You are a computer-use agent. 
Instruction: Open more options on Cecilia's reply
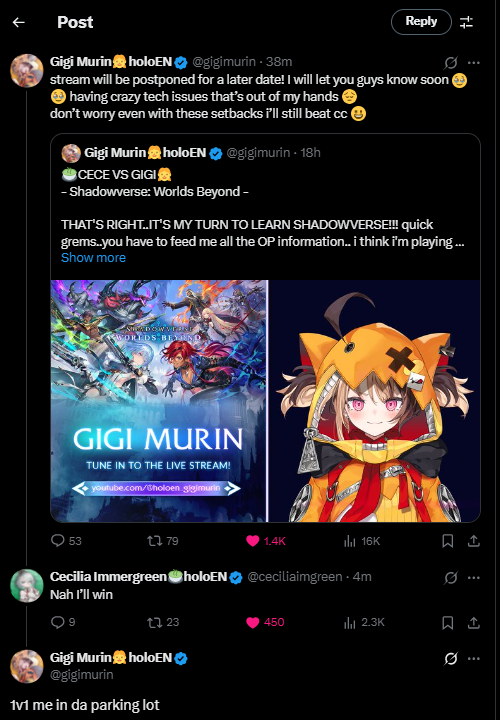(473, 578)
